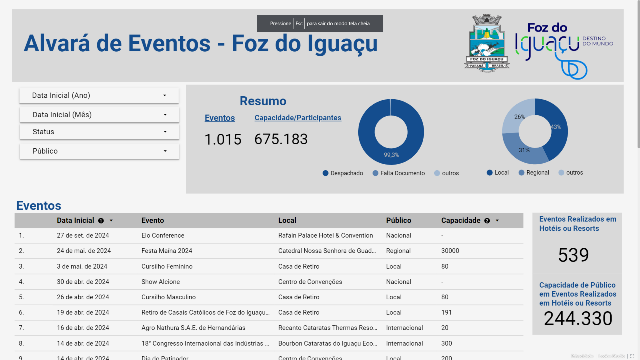Screen dimensions: 640x360
Task: Click the Regional legend swatch
Action: [521, 173]
